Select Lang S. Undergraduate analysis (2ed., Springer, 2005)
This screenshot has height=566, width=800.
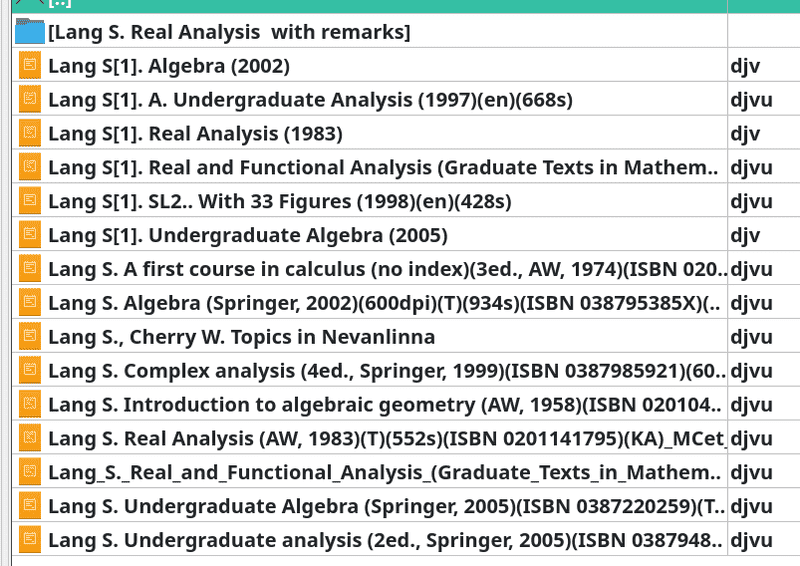(x=385, y=540)
